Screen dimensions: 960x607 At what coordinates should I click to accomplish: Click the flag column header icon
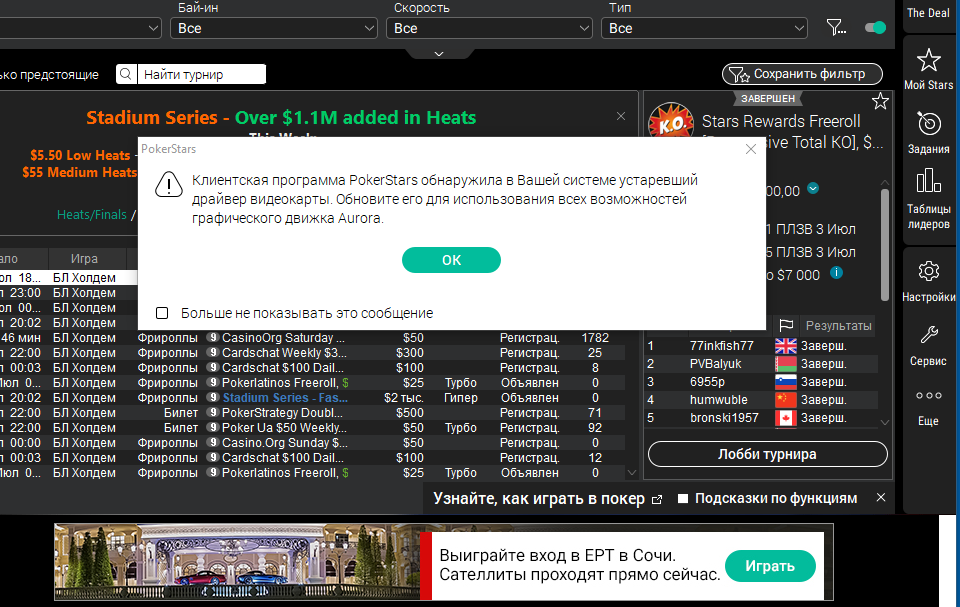click(x=786, y=325)
